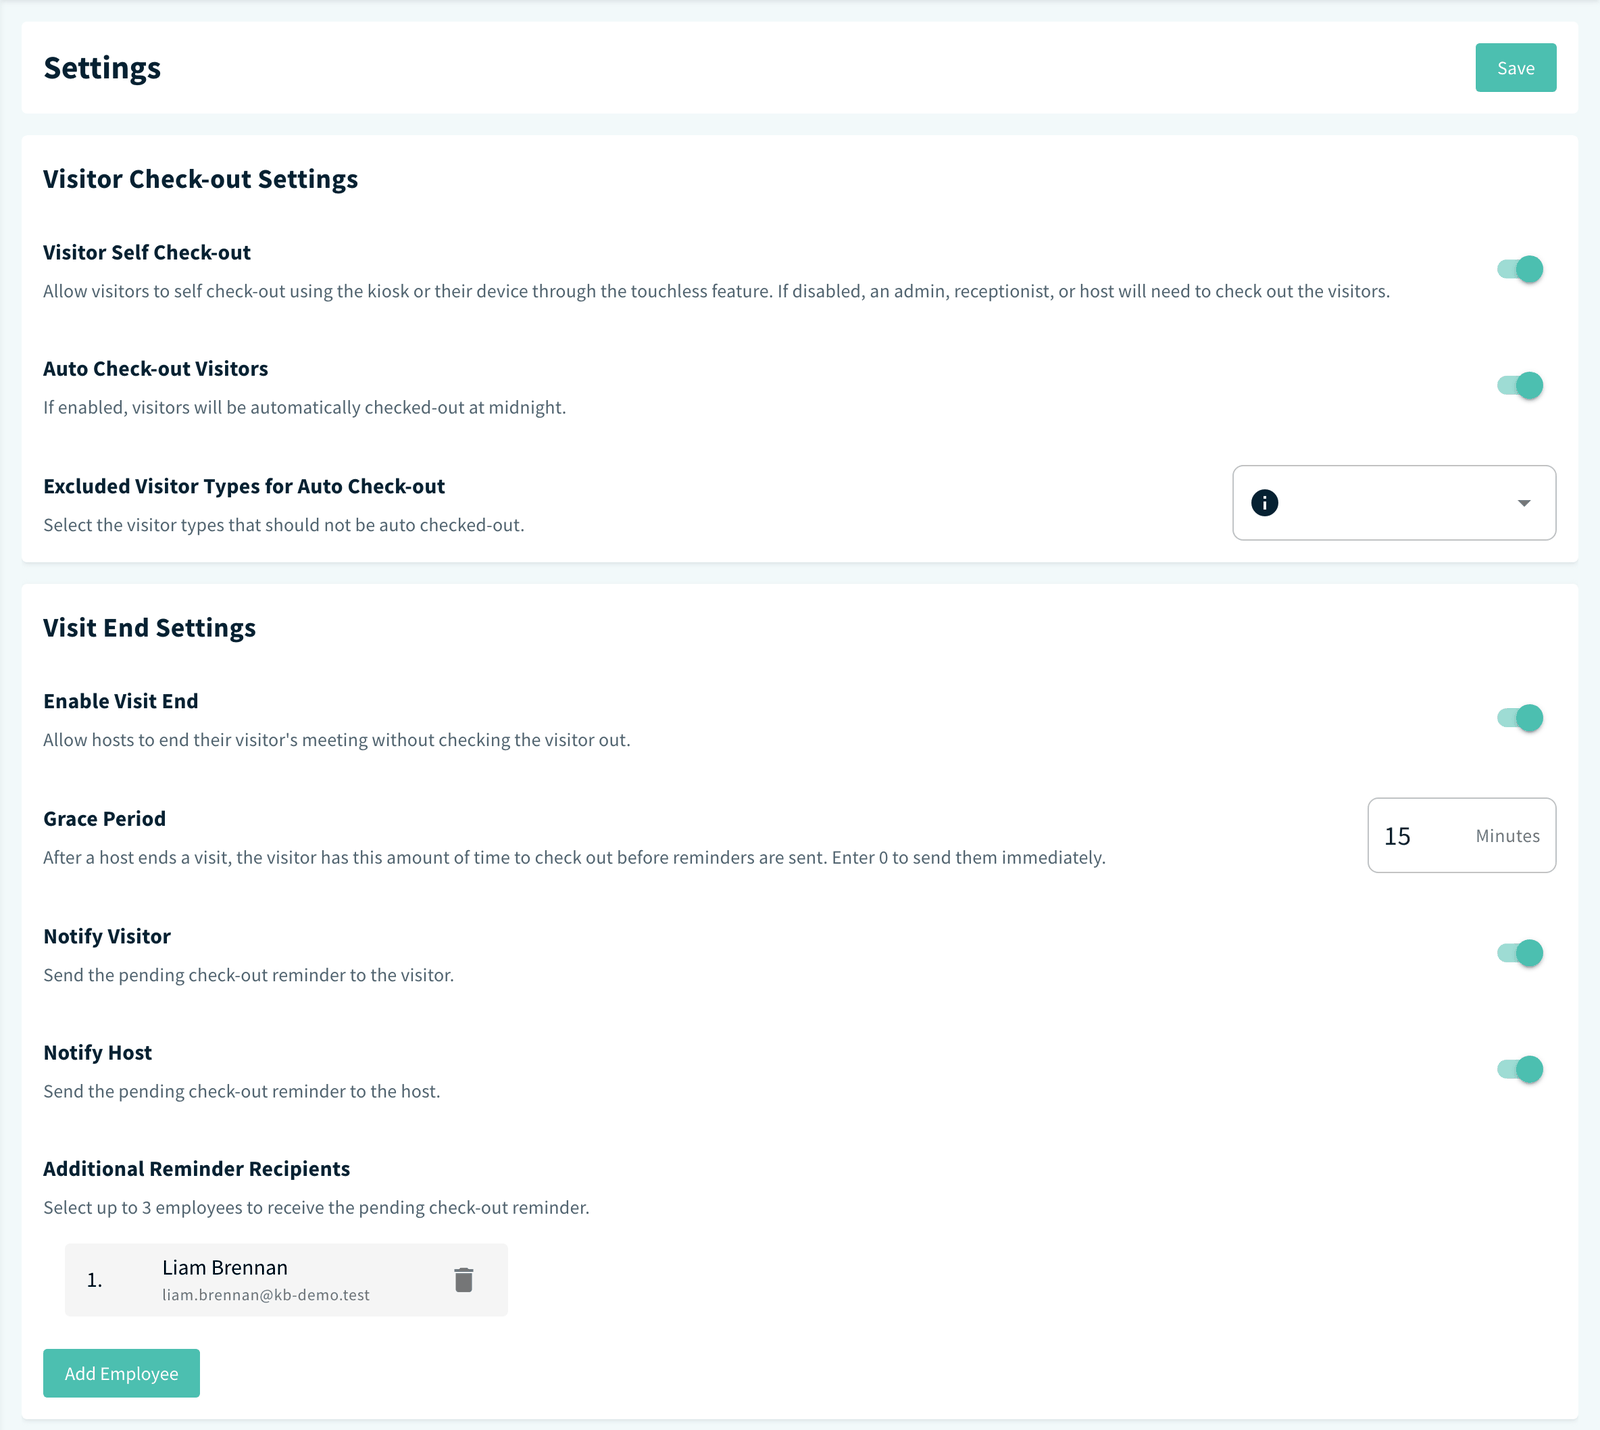Click the Visitor Self Check-out label
Viewport: 1600px width, 1430px height.
[147, 253]
